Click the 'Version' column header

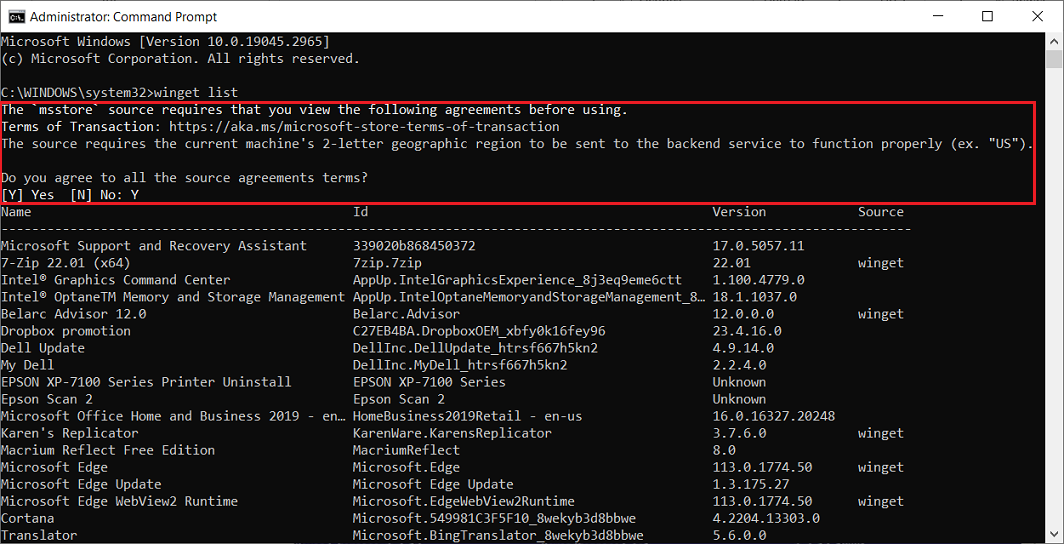pos(739,212)
